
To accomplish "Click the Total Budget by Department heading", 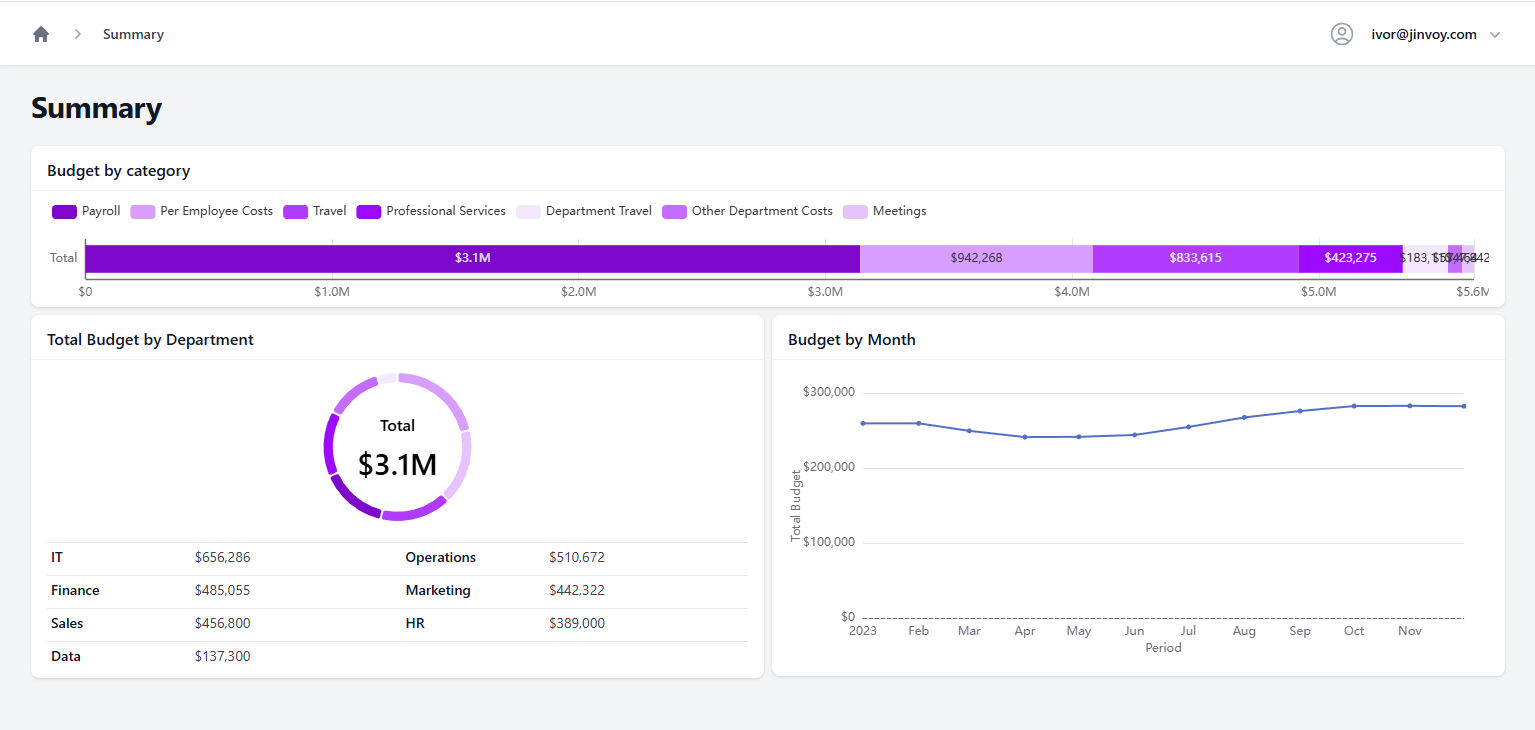I will (150, 340).
